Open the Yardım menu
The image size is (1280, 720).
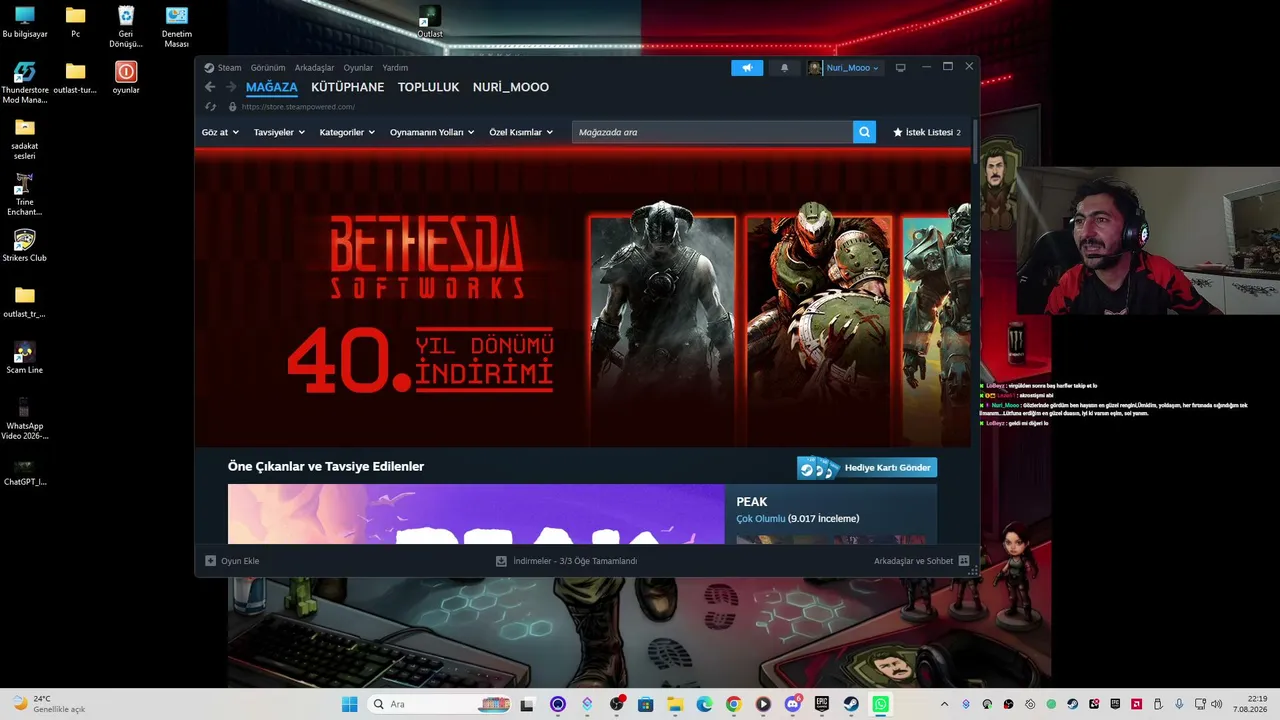[x=395, y=68]
